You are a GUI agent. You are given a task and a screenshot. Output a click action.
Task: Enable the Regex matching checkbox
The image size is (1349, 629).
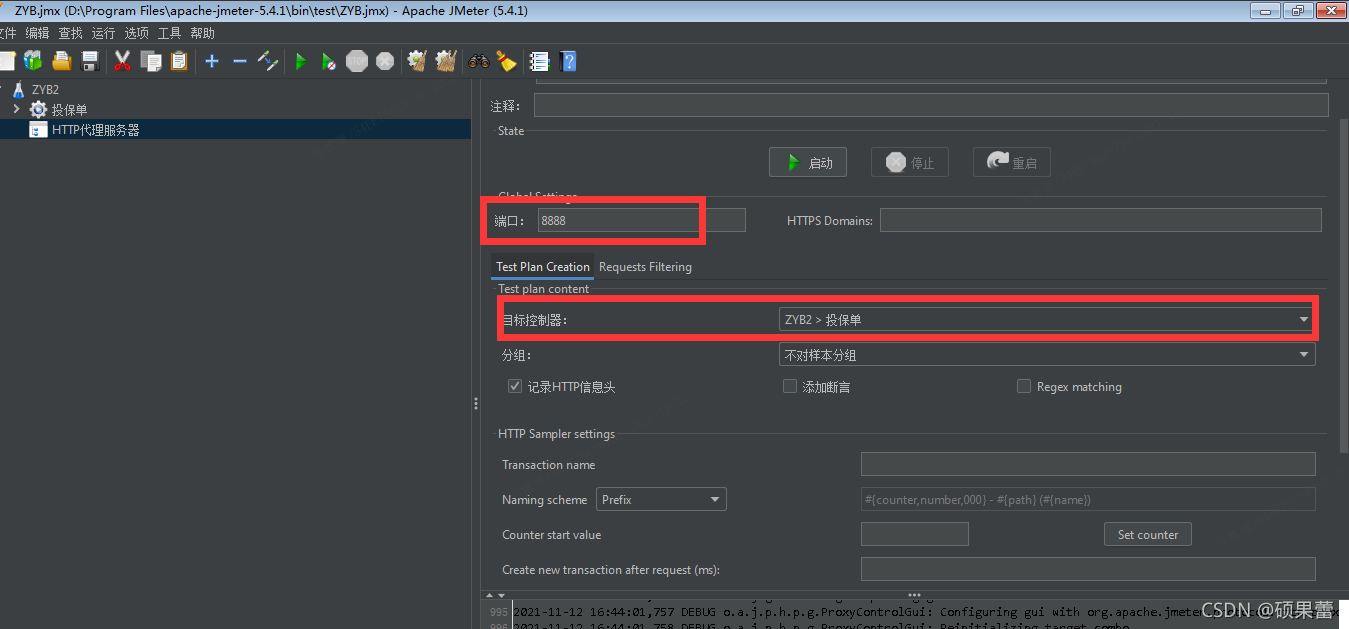click(1024, 386)
